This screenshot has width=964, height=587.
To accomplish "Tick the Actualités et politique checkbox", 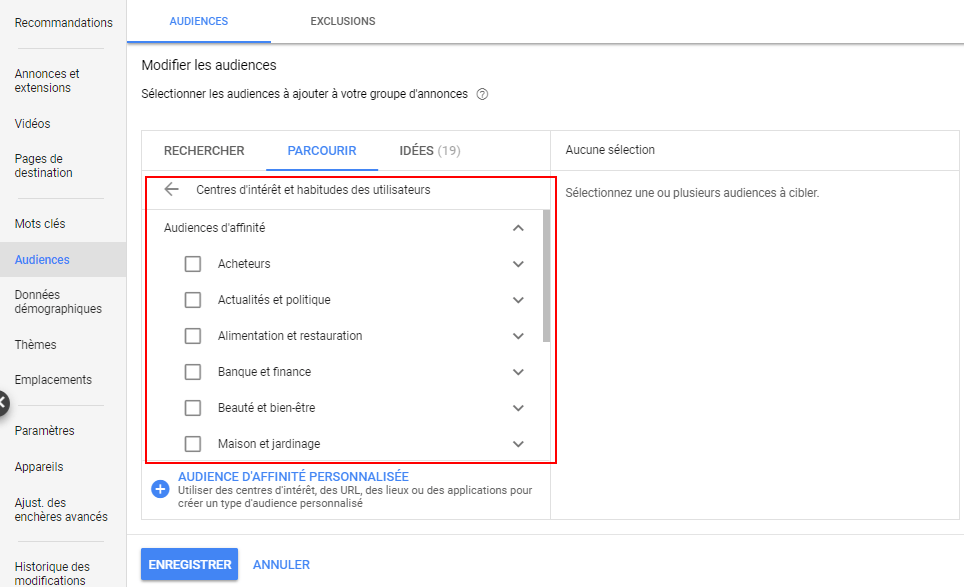I will point(193,300).
